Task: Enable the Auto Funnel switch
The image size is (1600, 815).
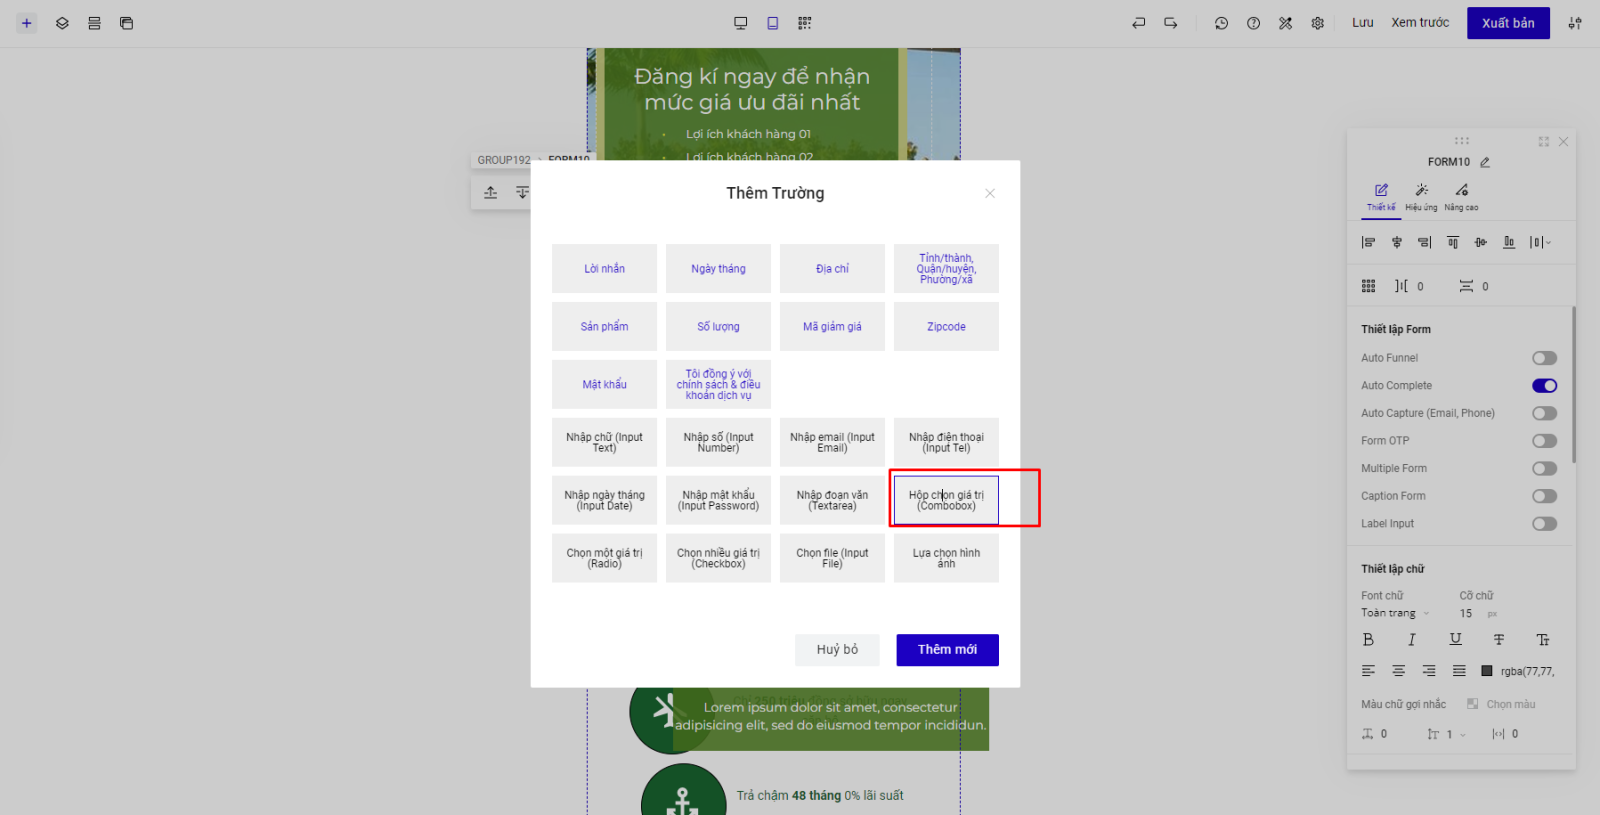Action: [1544, 358]
